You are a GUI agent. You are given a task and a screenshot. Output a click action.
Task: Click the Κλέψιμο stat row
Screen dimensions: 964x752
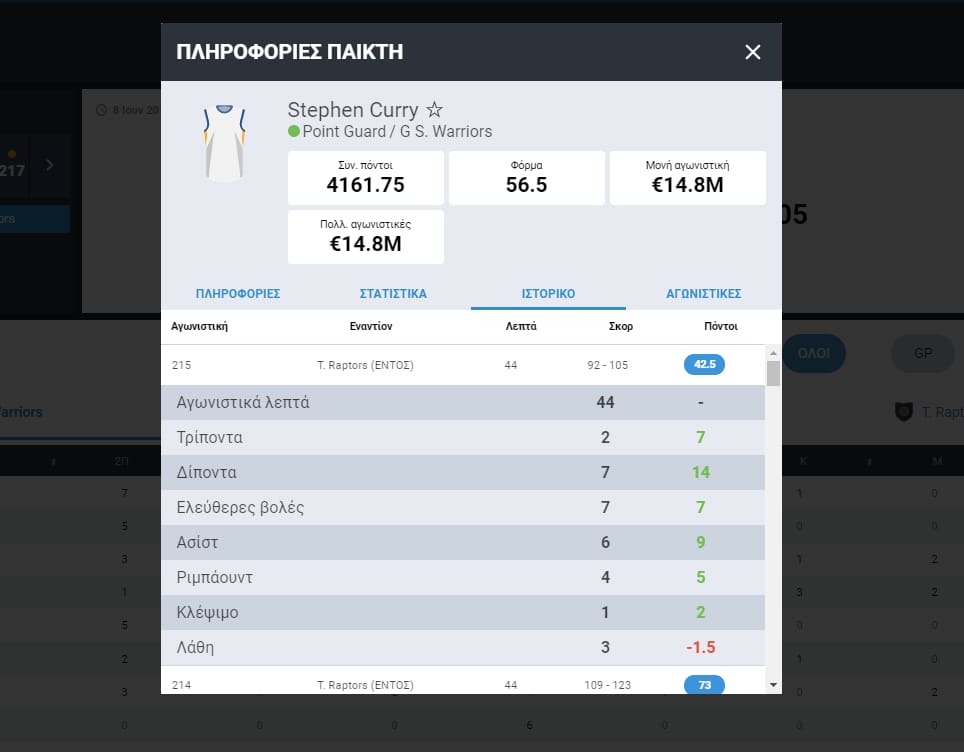coord(463,612)
